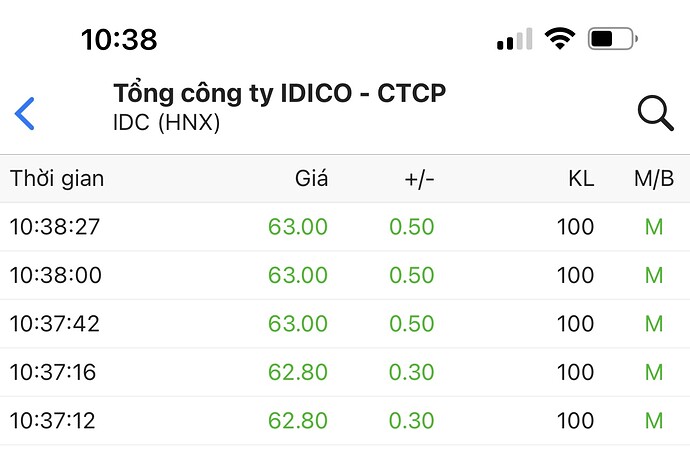Tap the M/B column header
The height and width of the screenshot is (451, 690).
[654, 179]
